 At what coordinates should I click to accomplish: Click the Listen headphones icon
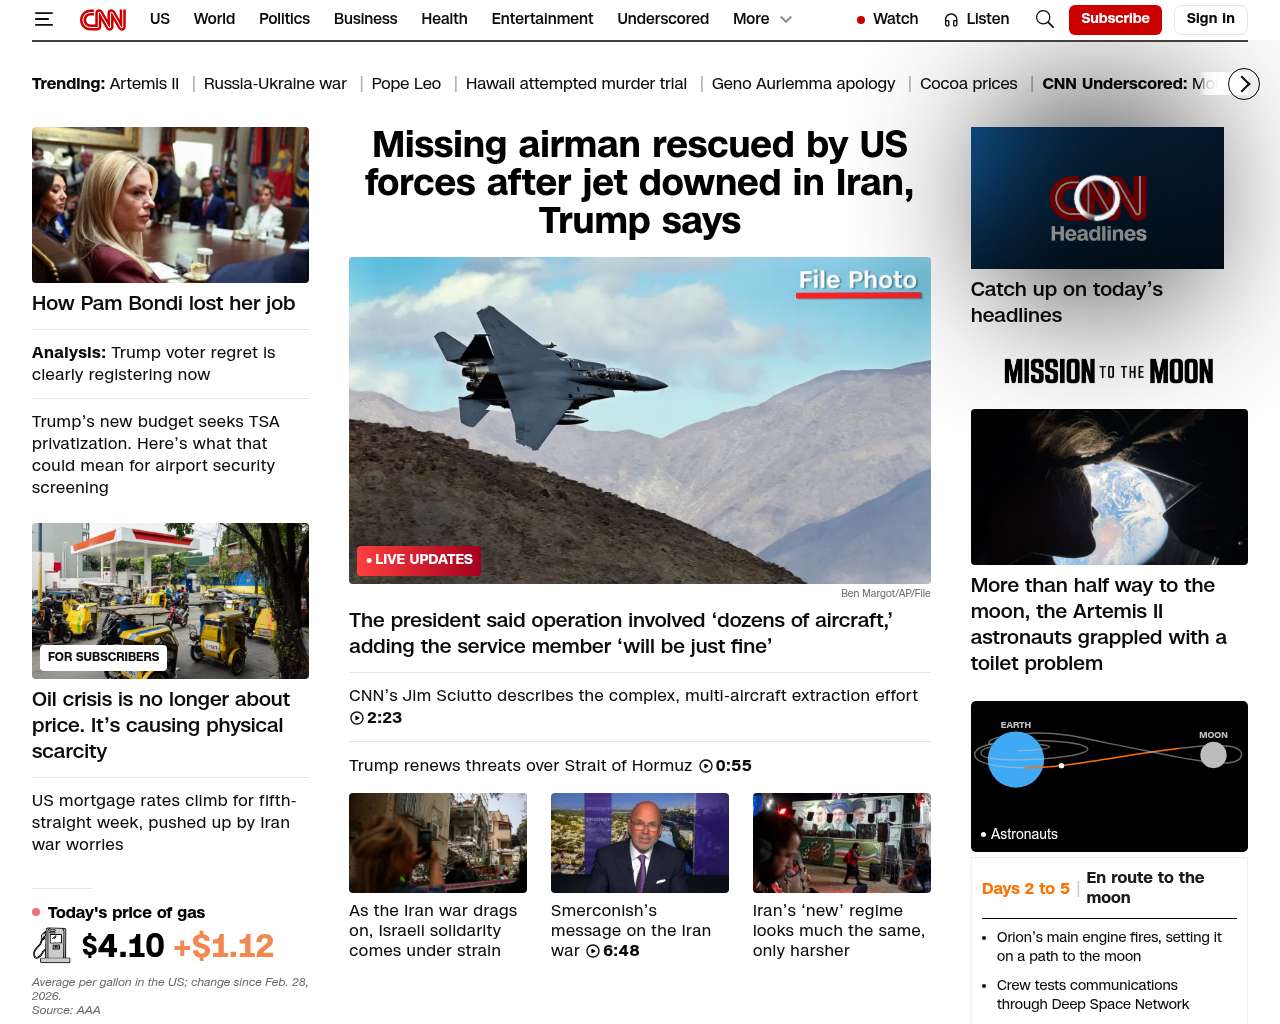951,20
